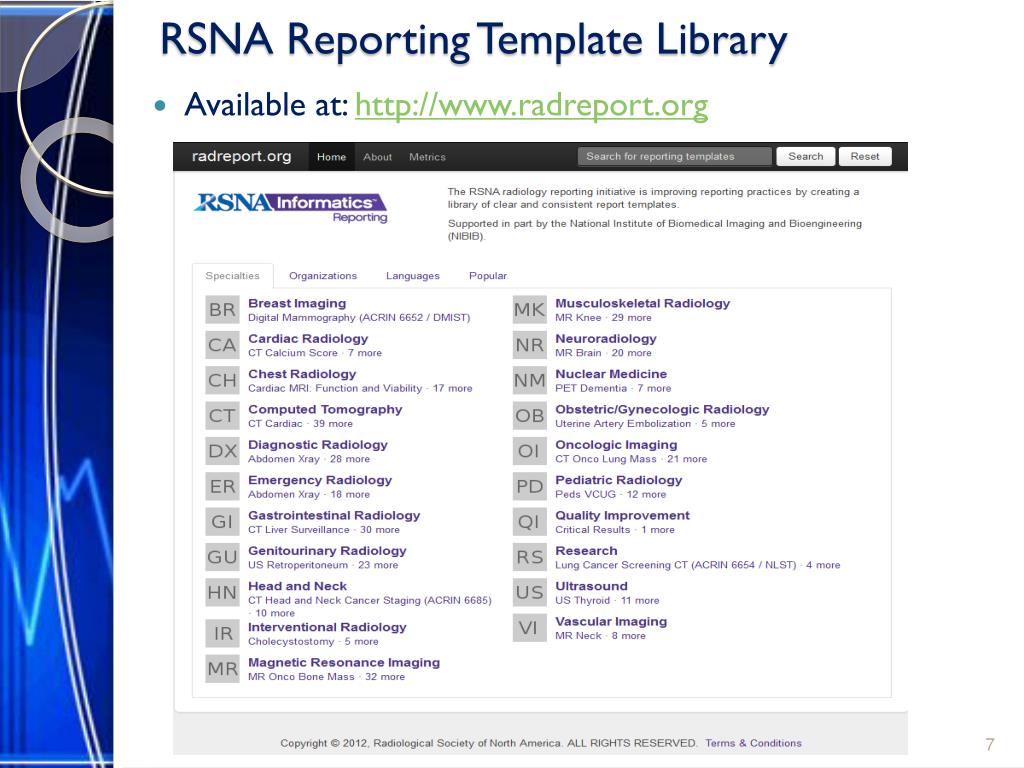Open the Nuclear Medicine heading link
The image size is (1024, 768).
(611, 374)
